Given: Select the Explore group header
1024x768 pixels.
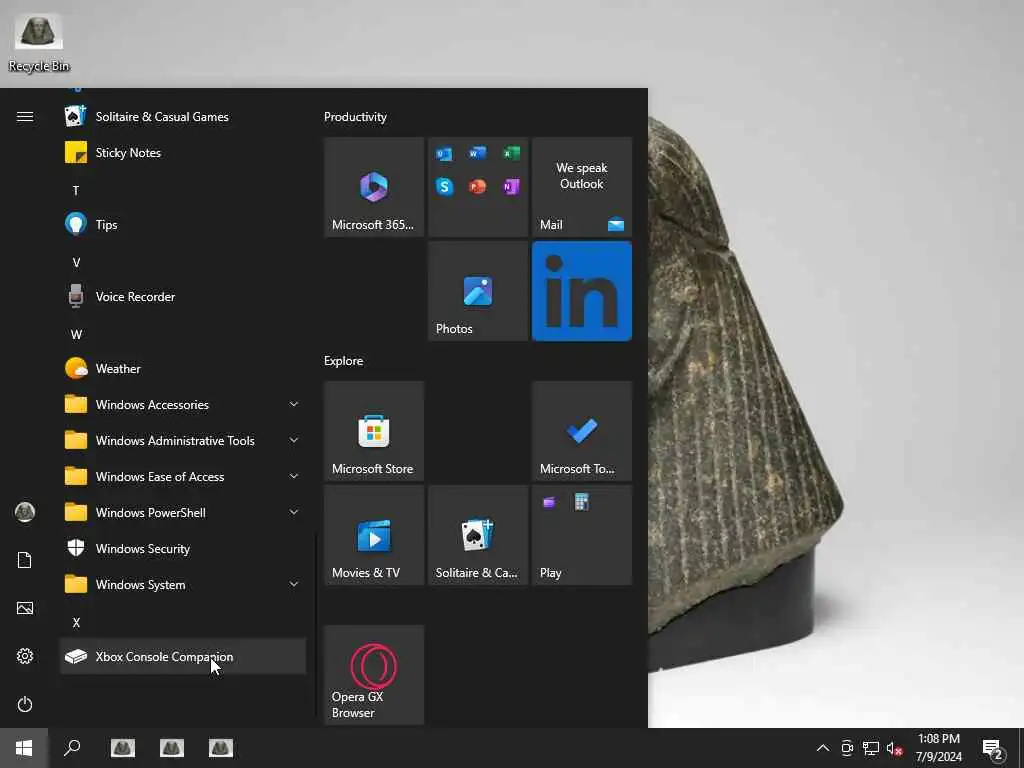Looking at the screenshot, I should (x=344, y=360).
